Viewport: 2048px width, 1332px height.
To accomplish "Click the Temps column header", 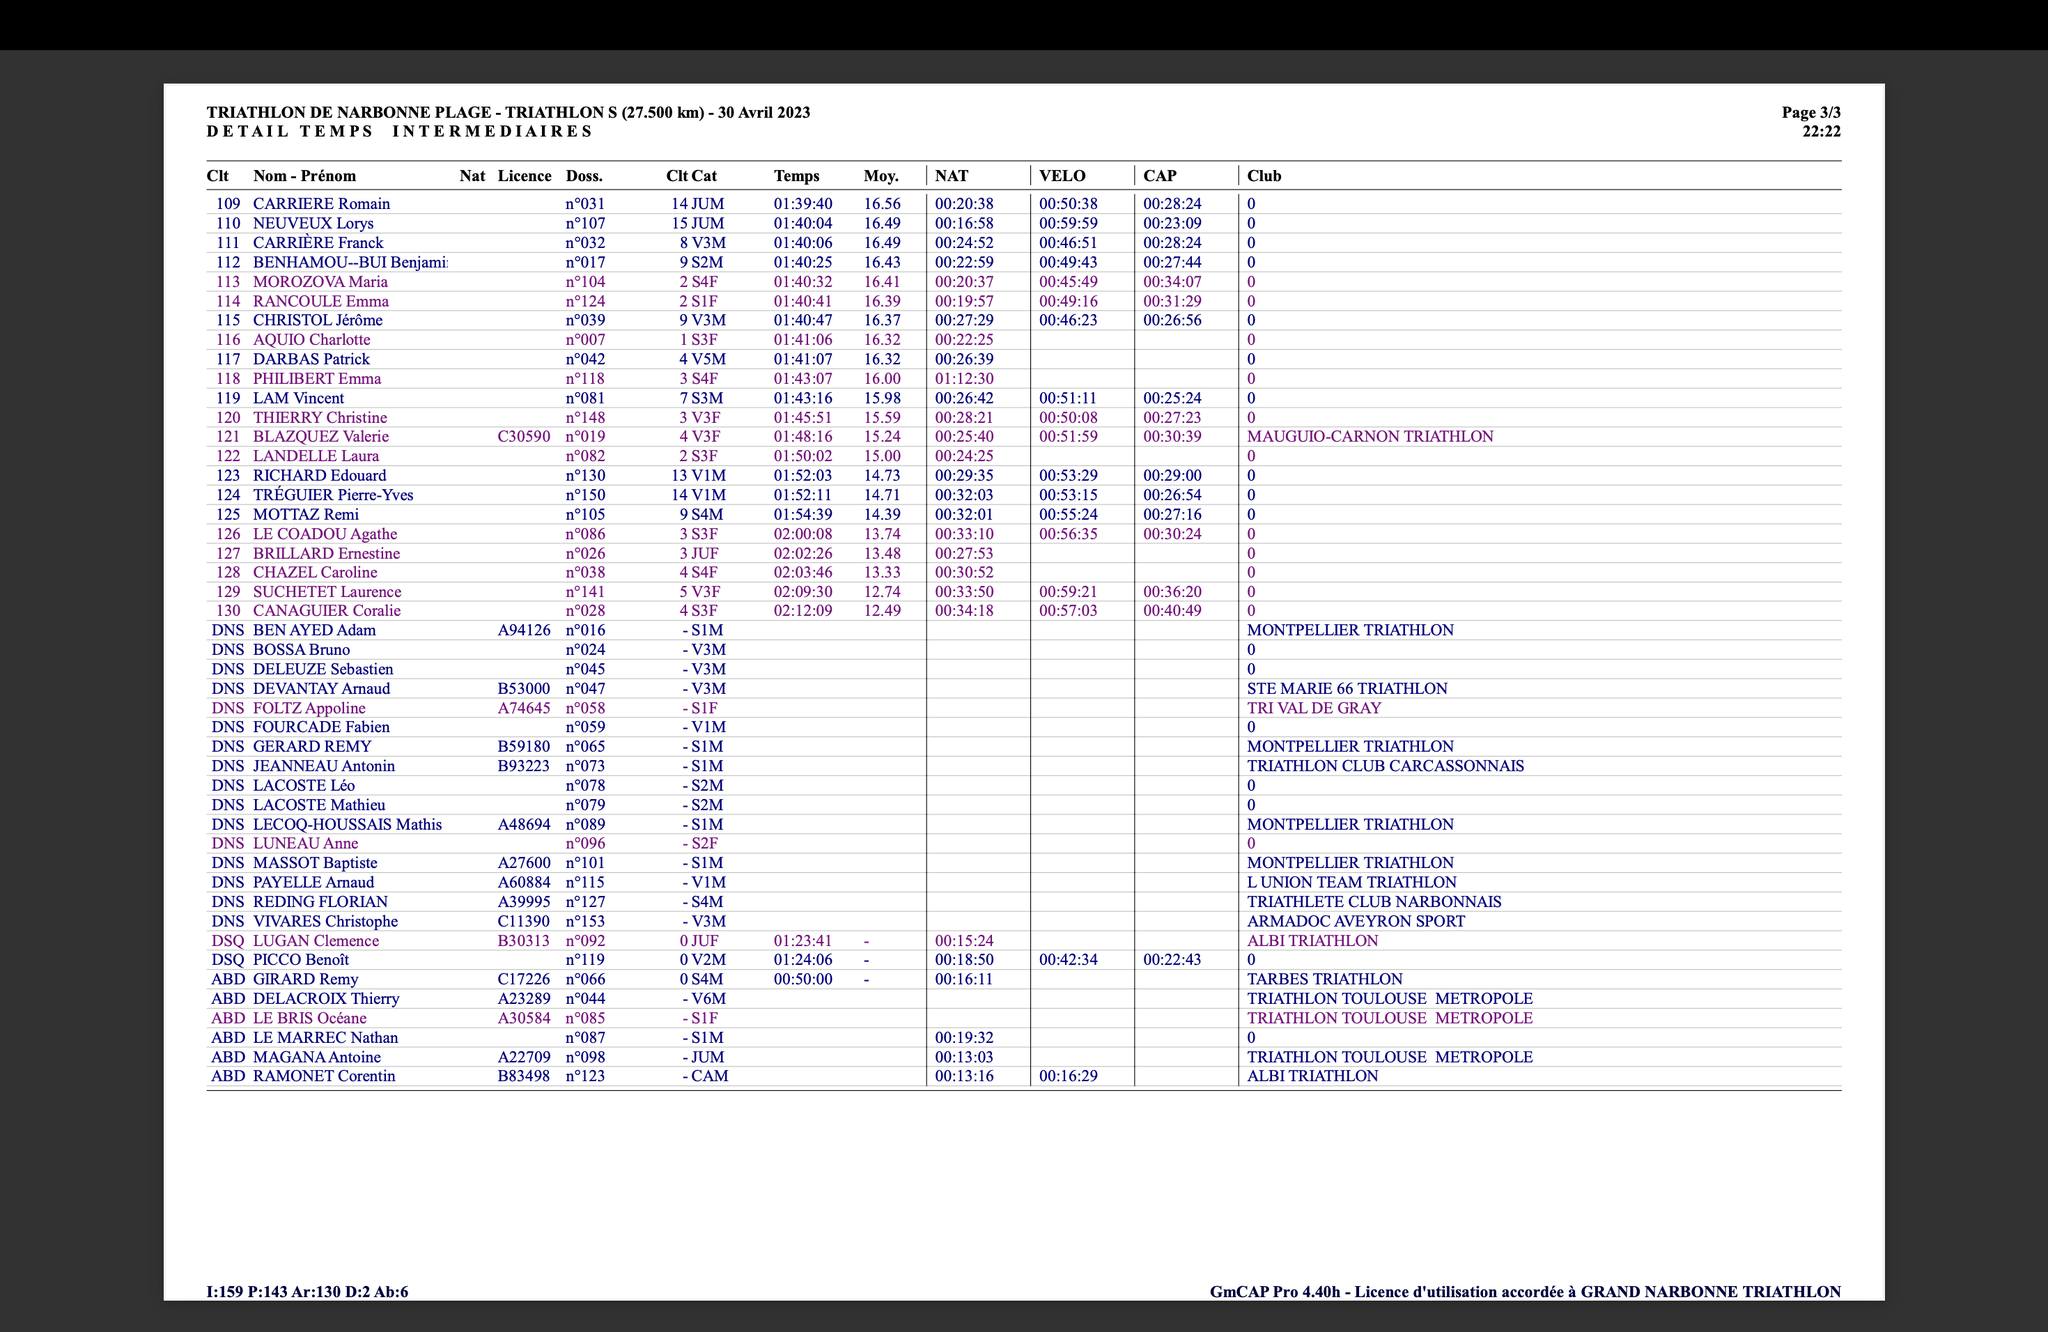I will coord(796,176).
